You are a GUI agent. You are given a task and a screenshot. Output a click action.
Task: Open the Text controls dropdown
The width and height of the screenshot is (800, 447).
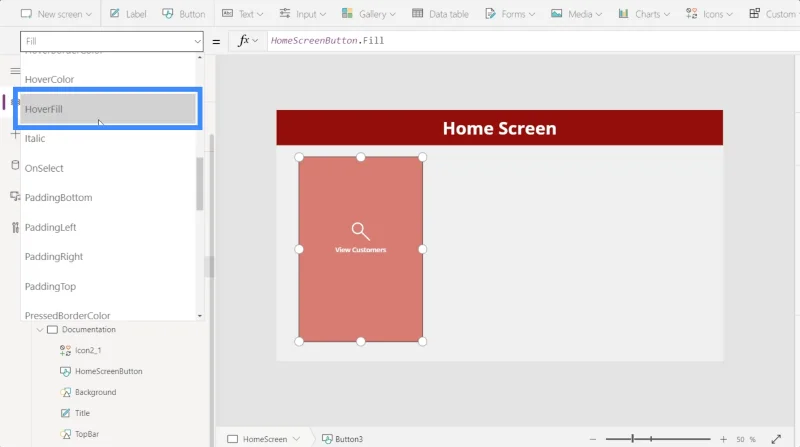point(242,14)
